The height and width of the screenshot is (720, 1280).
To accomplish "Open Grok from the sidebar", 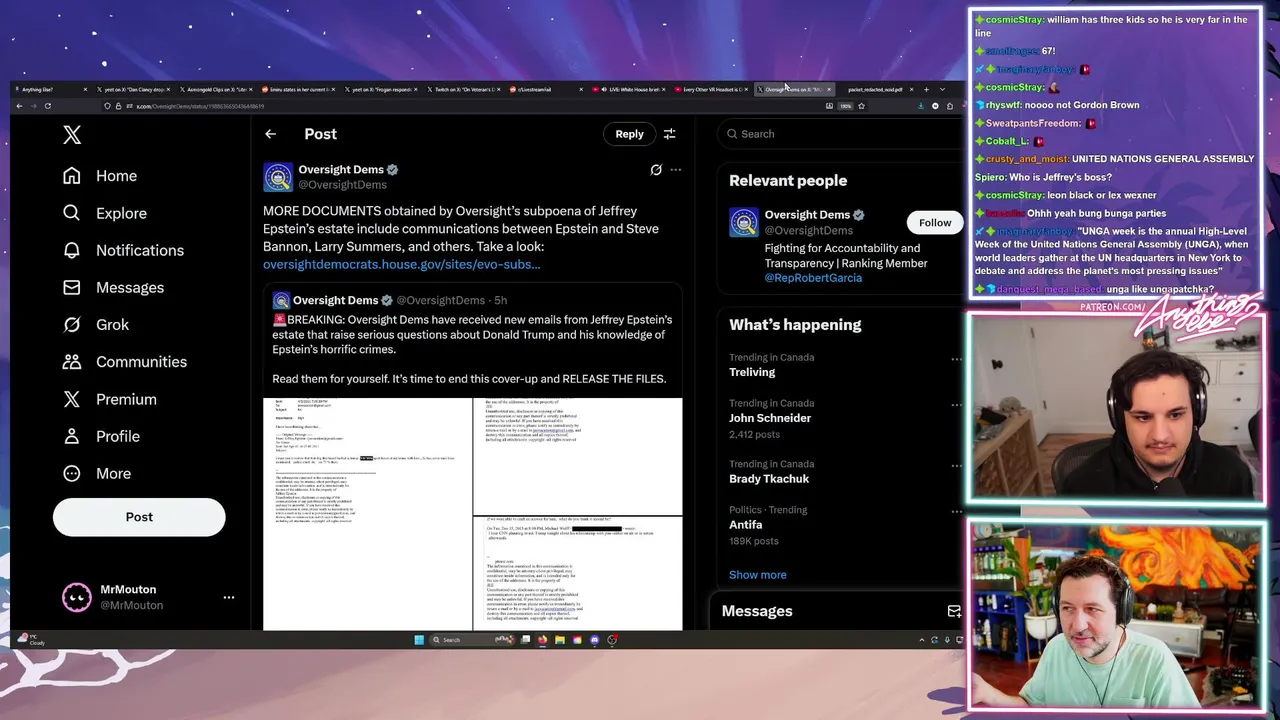I will pos(96,324).
